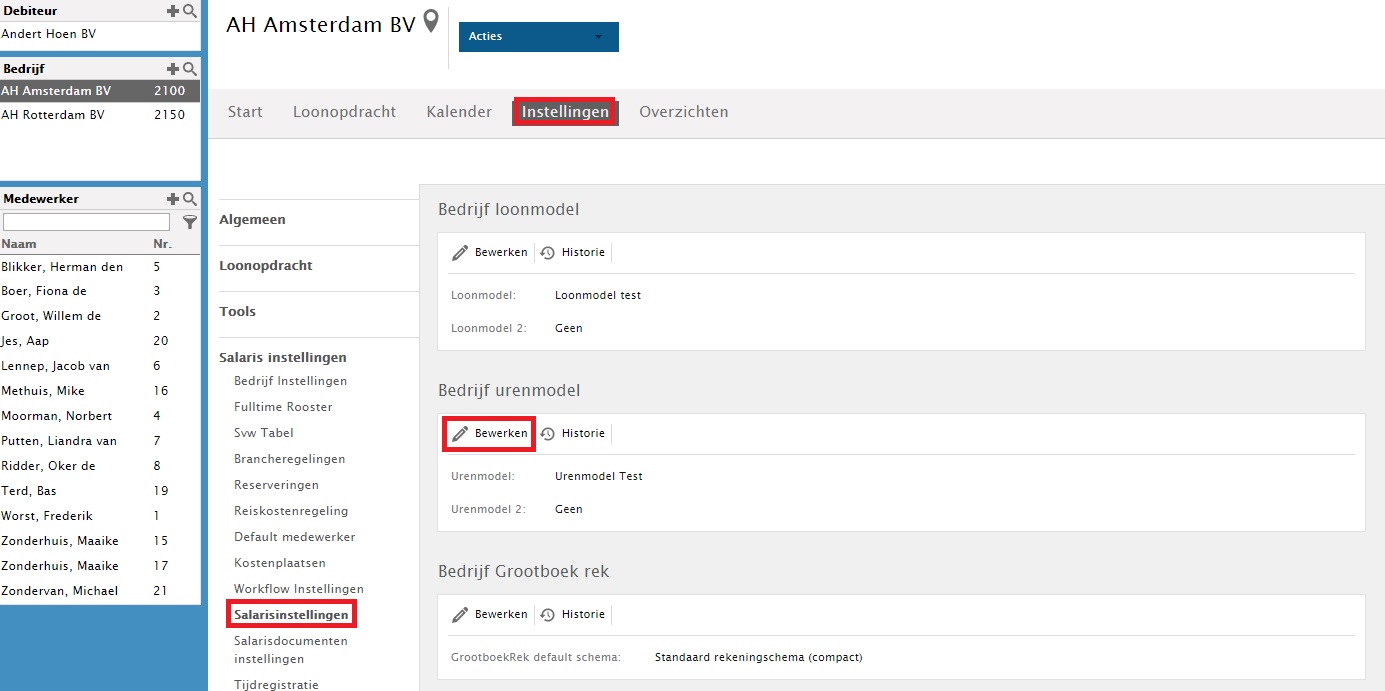Open Reiskostenregeling settings

coord(291,511)
